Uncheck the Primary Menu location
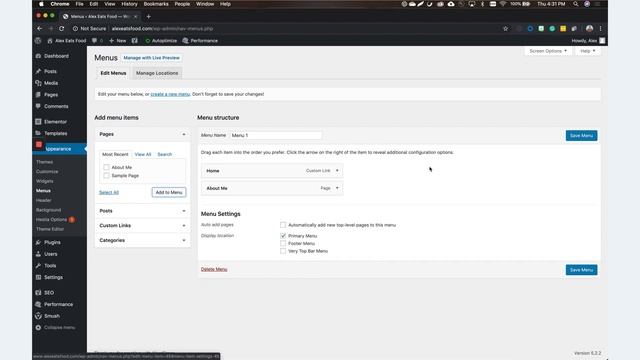This screenshot has height=360, width=640. [283, 236]
